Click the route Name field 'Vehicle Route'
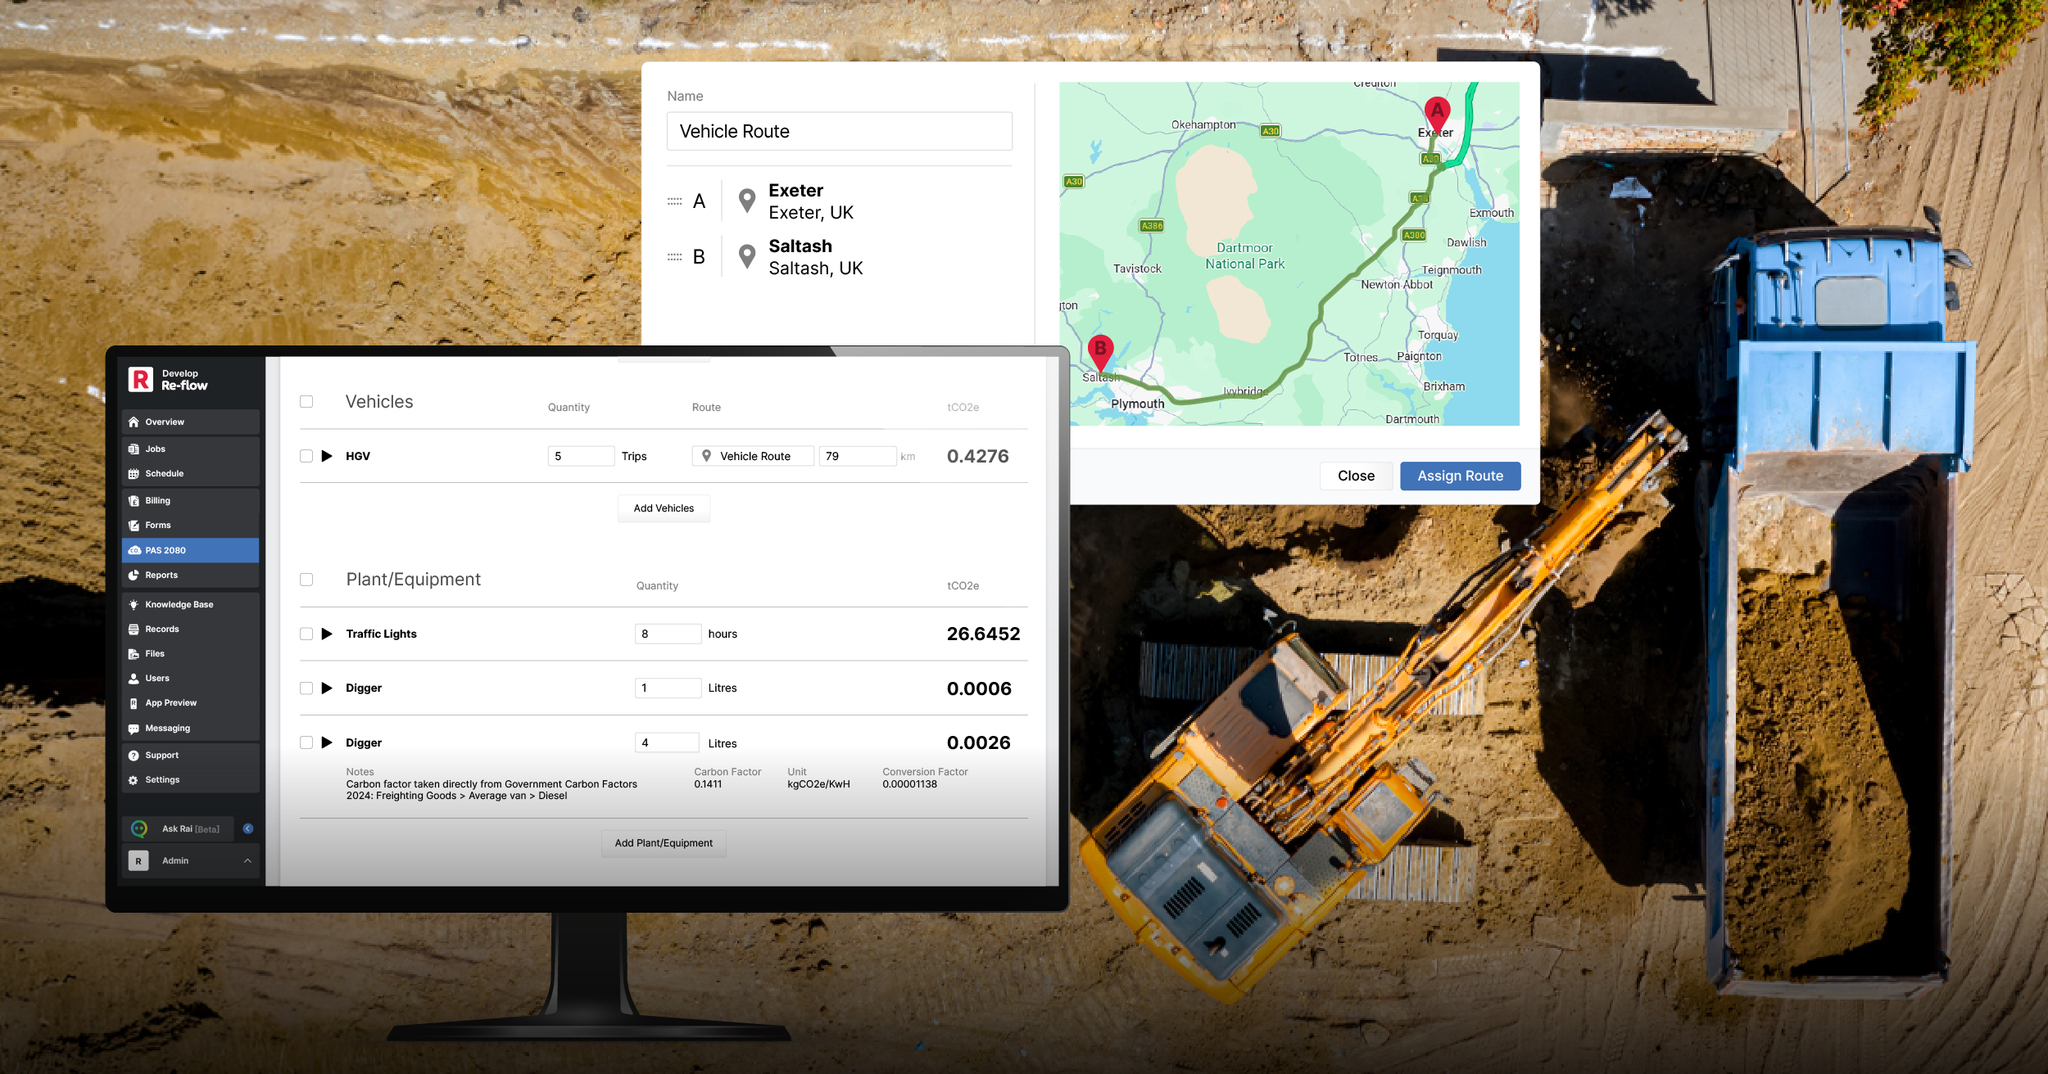The height and width of the screenshot is (1074, 2048). [839, 131]
